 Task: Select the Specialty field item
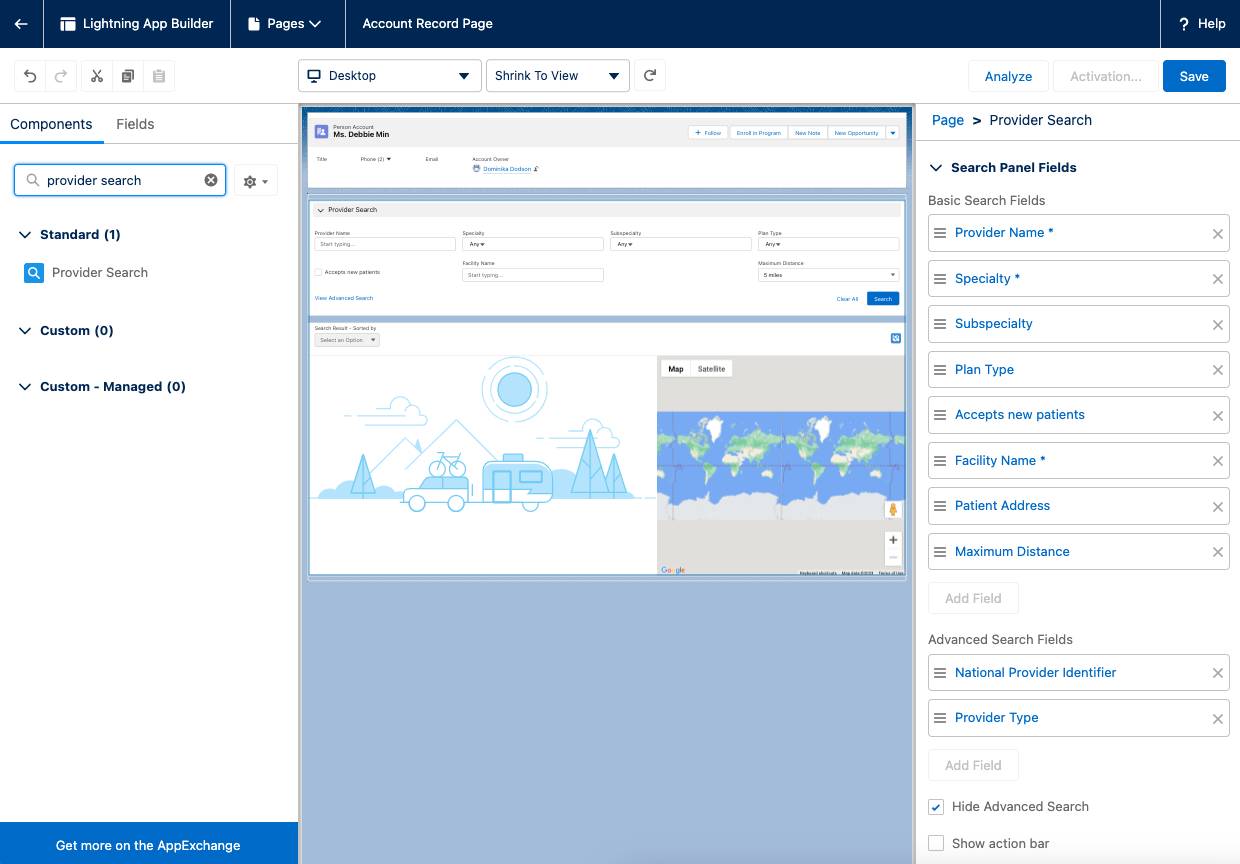[x=1078, y=279]
